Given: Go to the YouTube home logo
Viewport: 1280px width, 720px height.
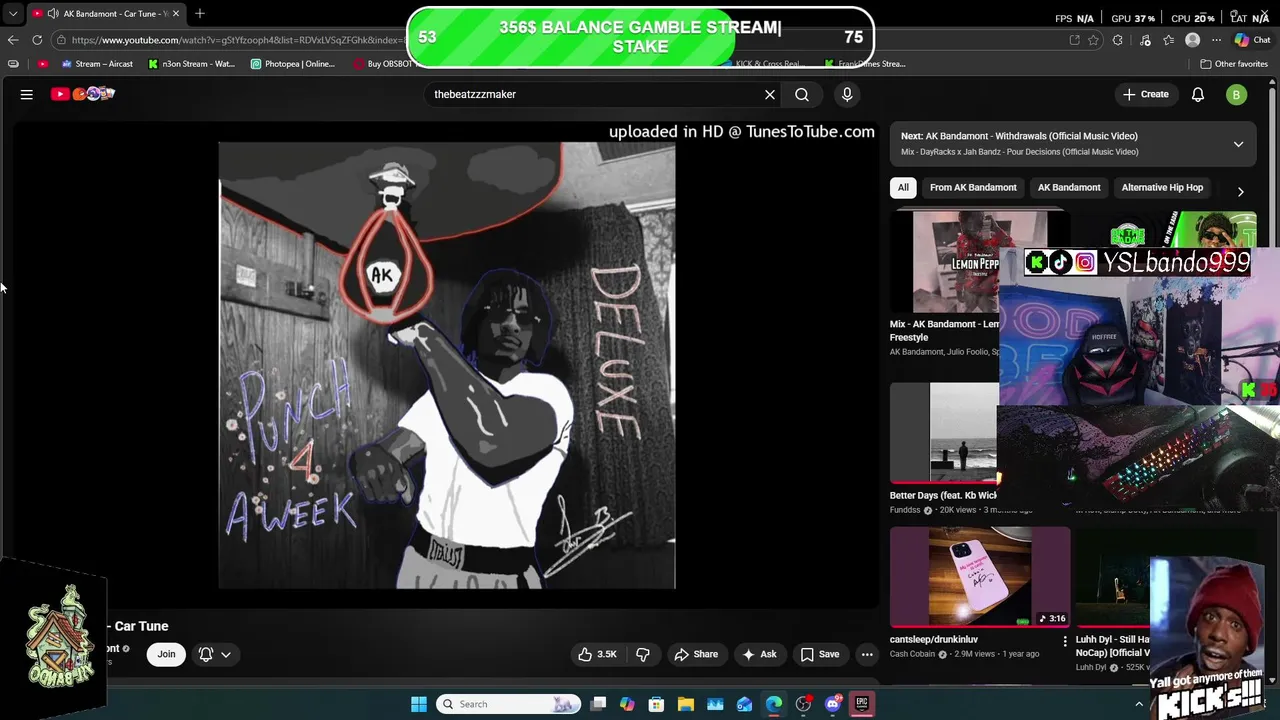Looking at the screenshot, I should (83, 94).
